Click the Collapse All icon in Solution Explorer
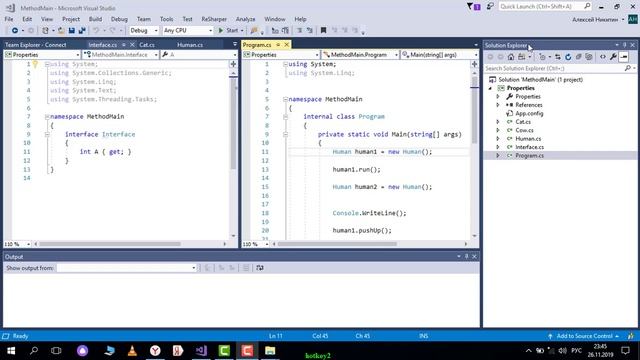640x360 pixels. tap(578, 57)
